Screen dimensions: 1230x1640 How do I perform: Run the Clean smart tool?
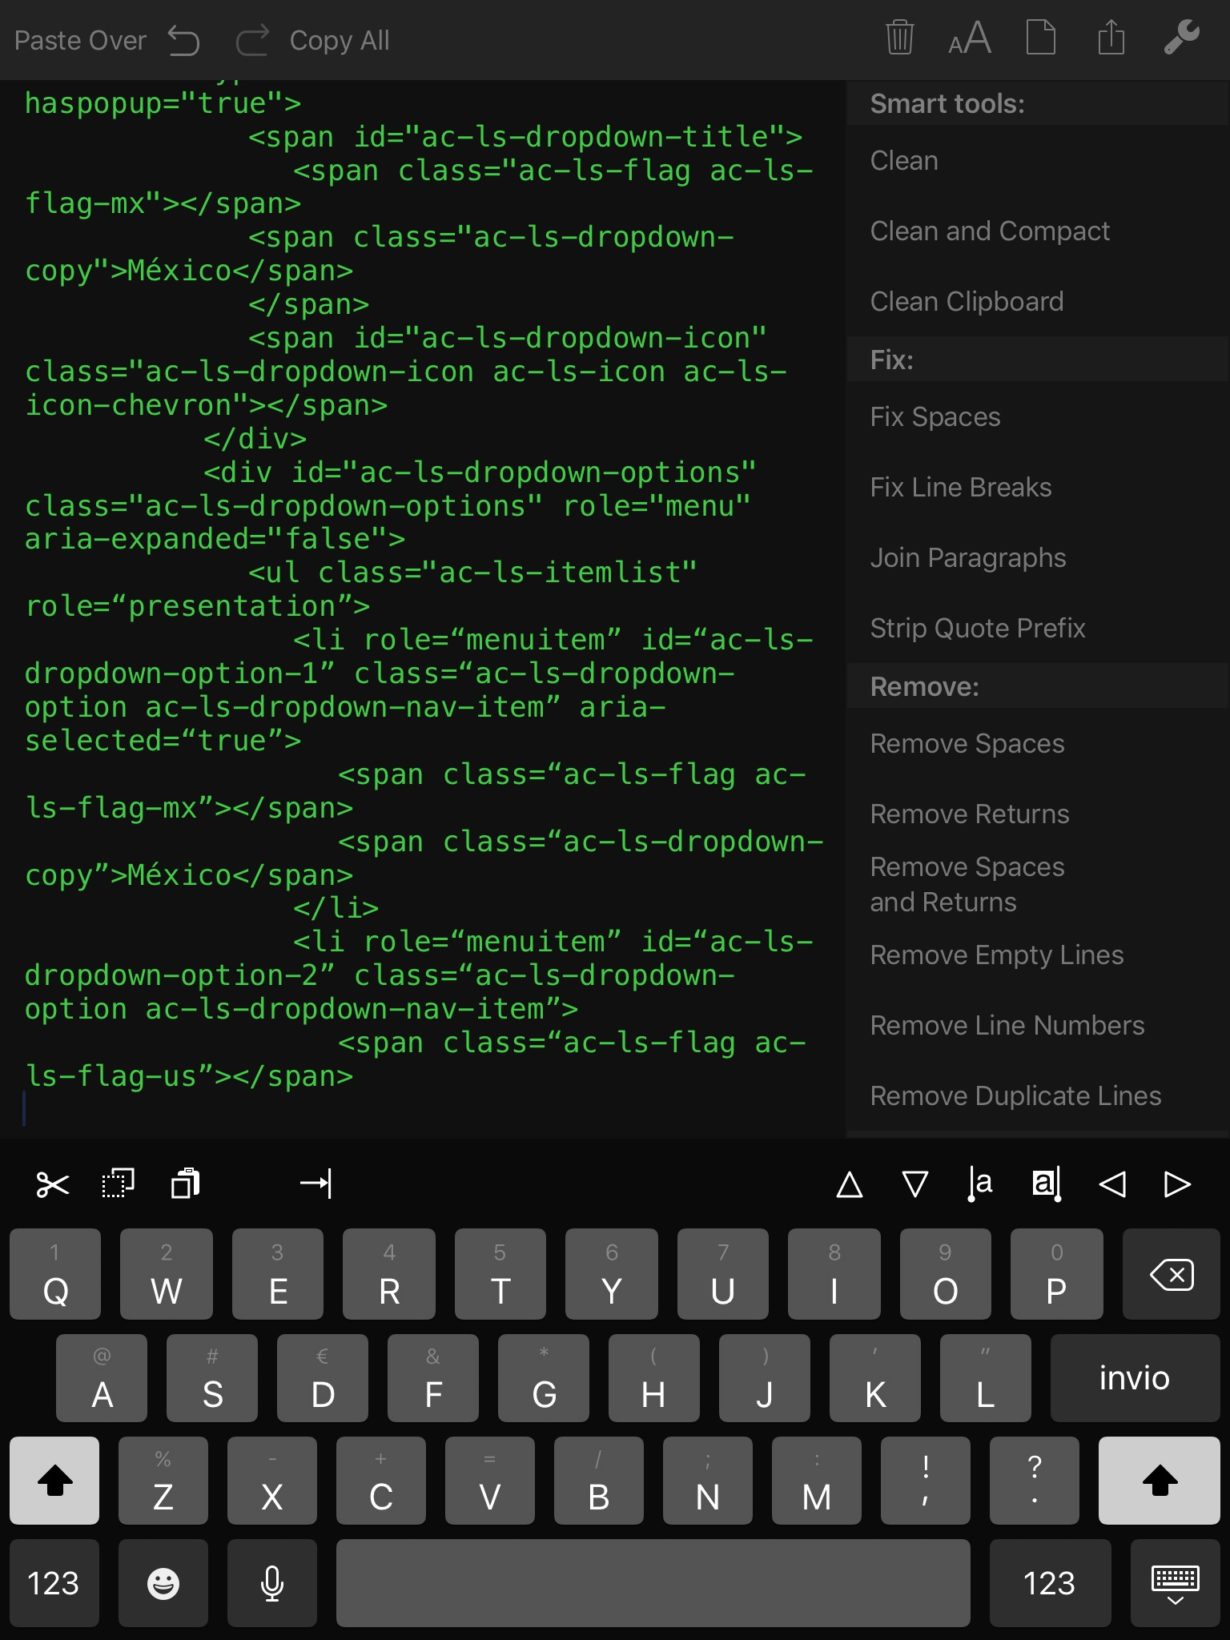pyautogui.click(x=1038, y=161)
